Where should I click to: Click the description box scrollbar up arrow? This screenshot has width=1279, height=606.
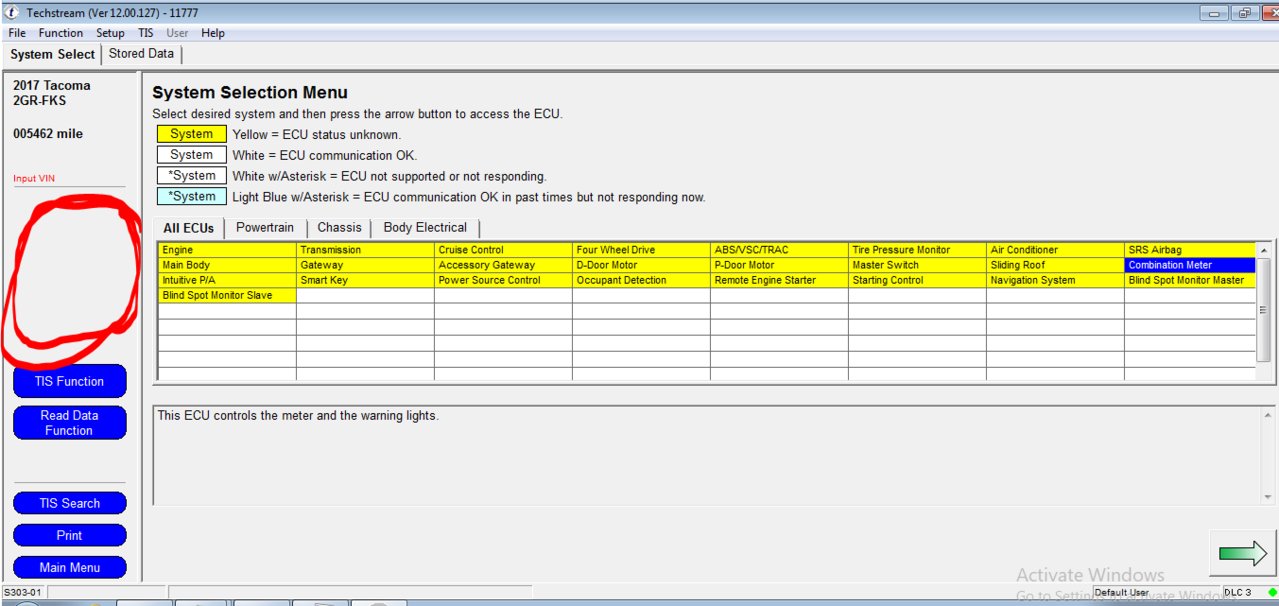tap(1269, 415)
